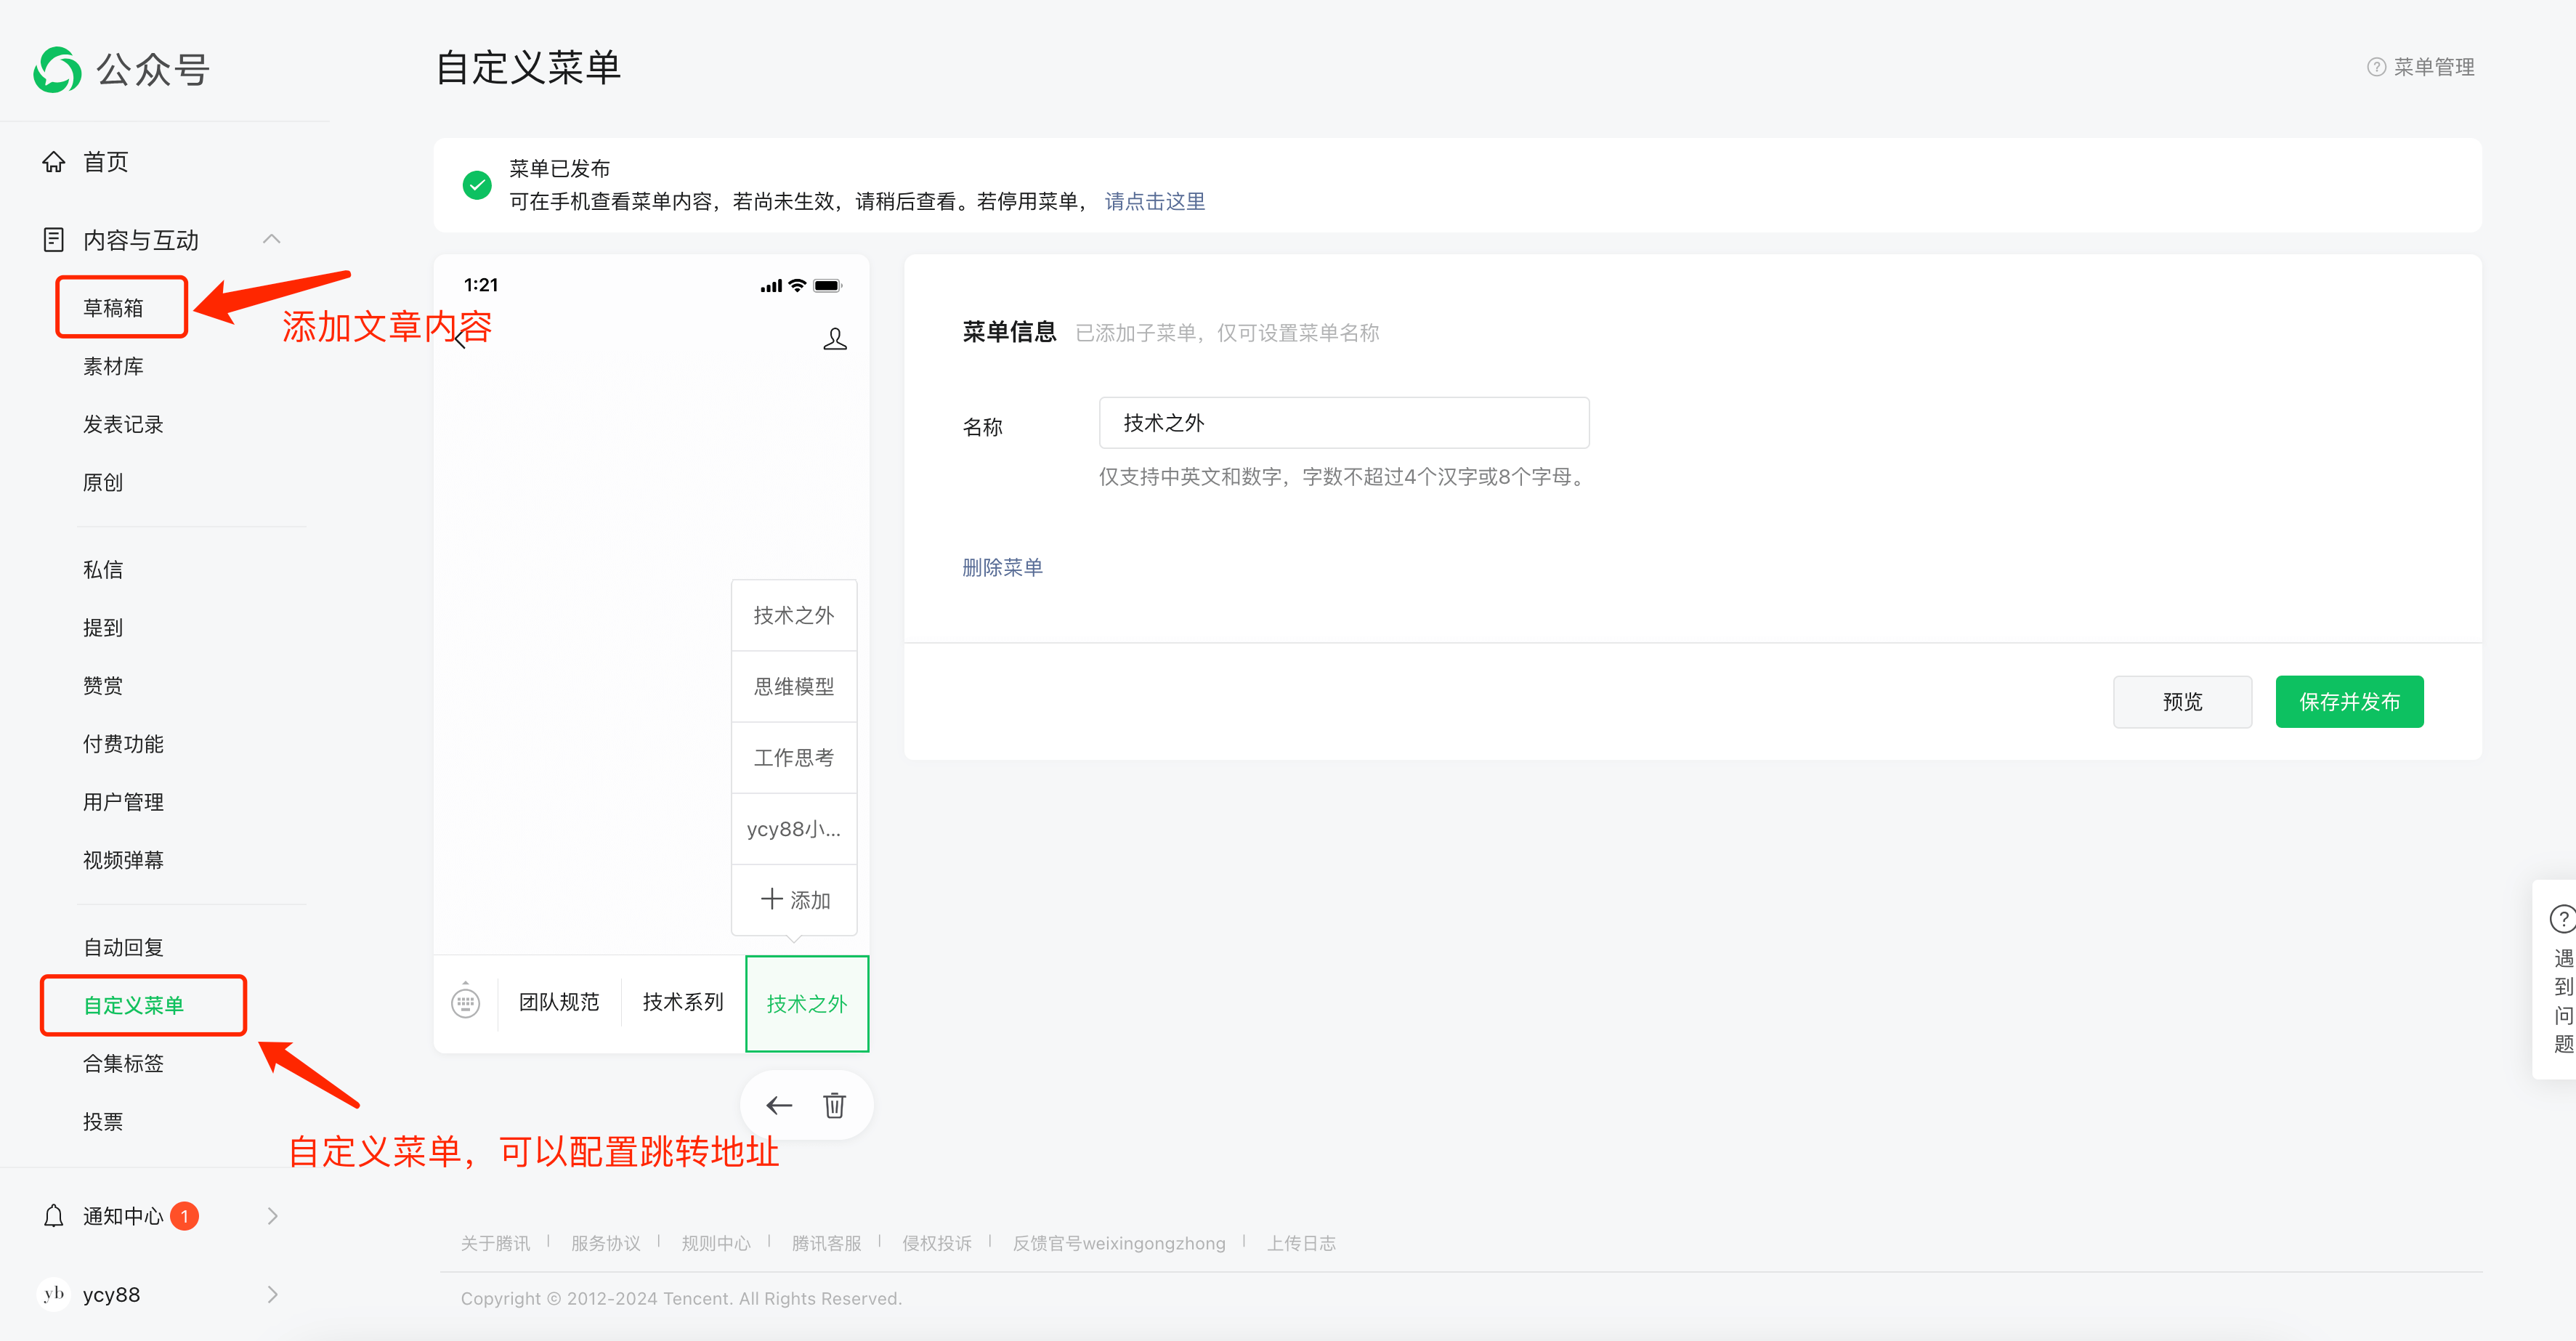Open 草稿箱 in the sidebar

(x=113, y=308)
